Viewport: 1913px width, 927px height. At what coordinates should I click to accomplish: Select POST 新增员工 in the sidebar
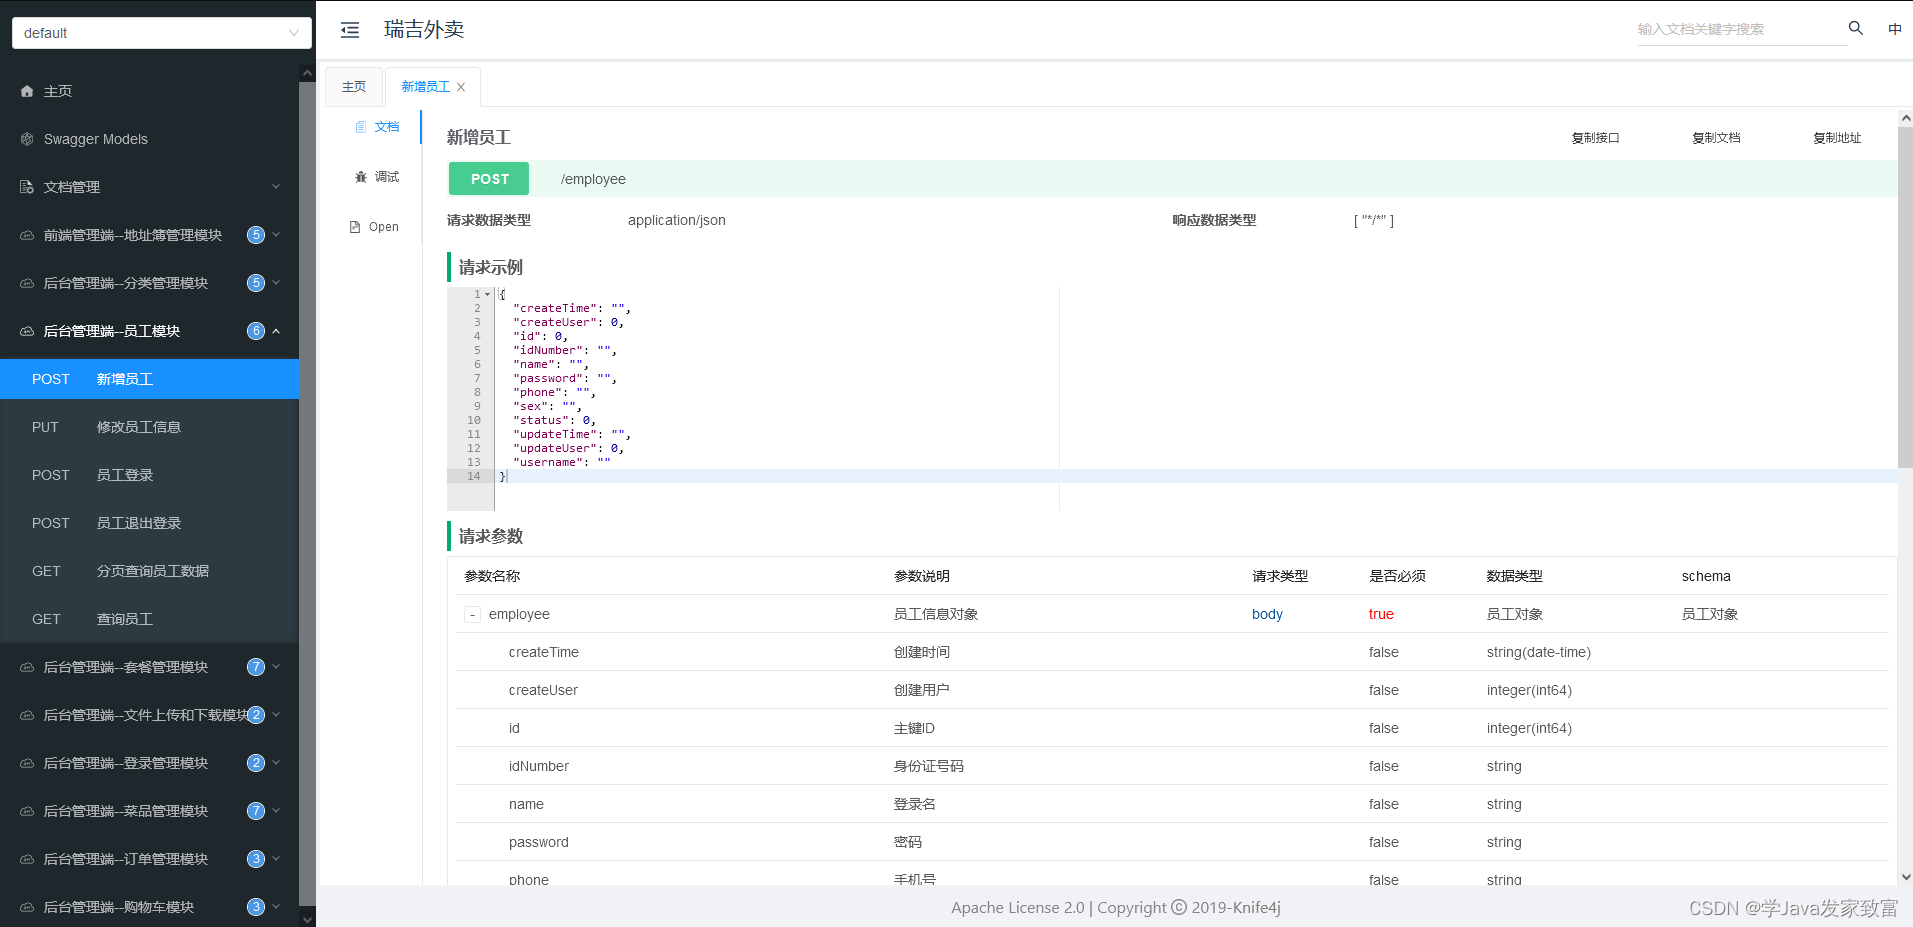tap(149, 379)
